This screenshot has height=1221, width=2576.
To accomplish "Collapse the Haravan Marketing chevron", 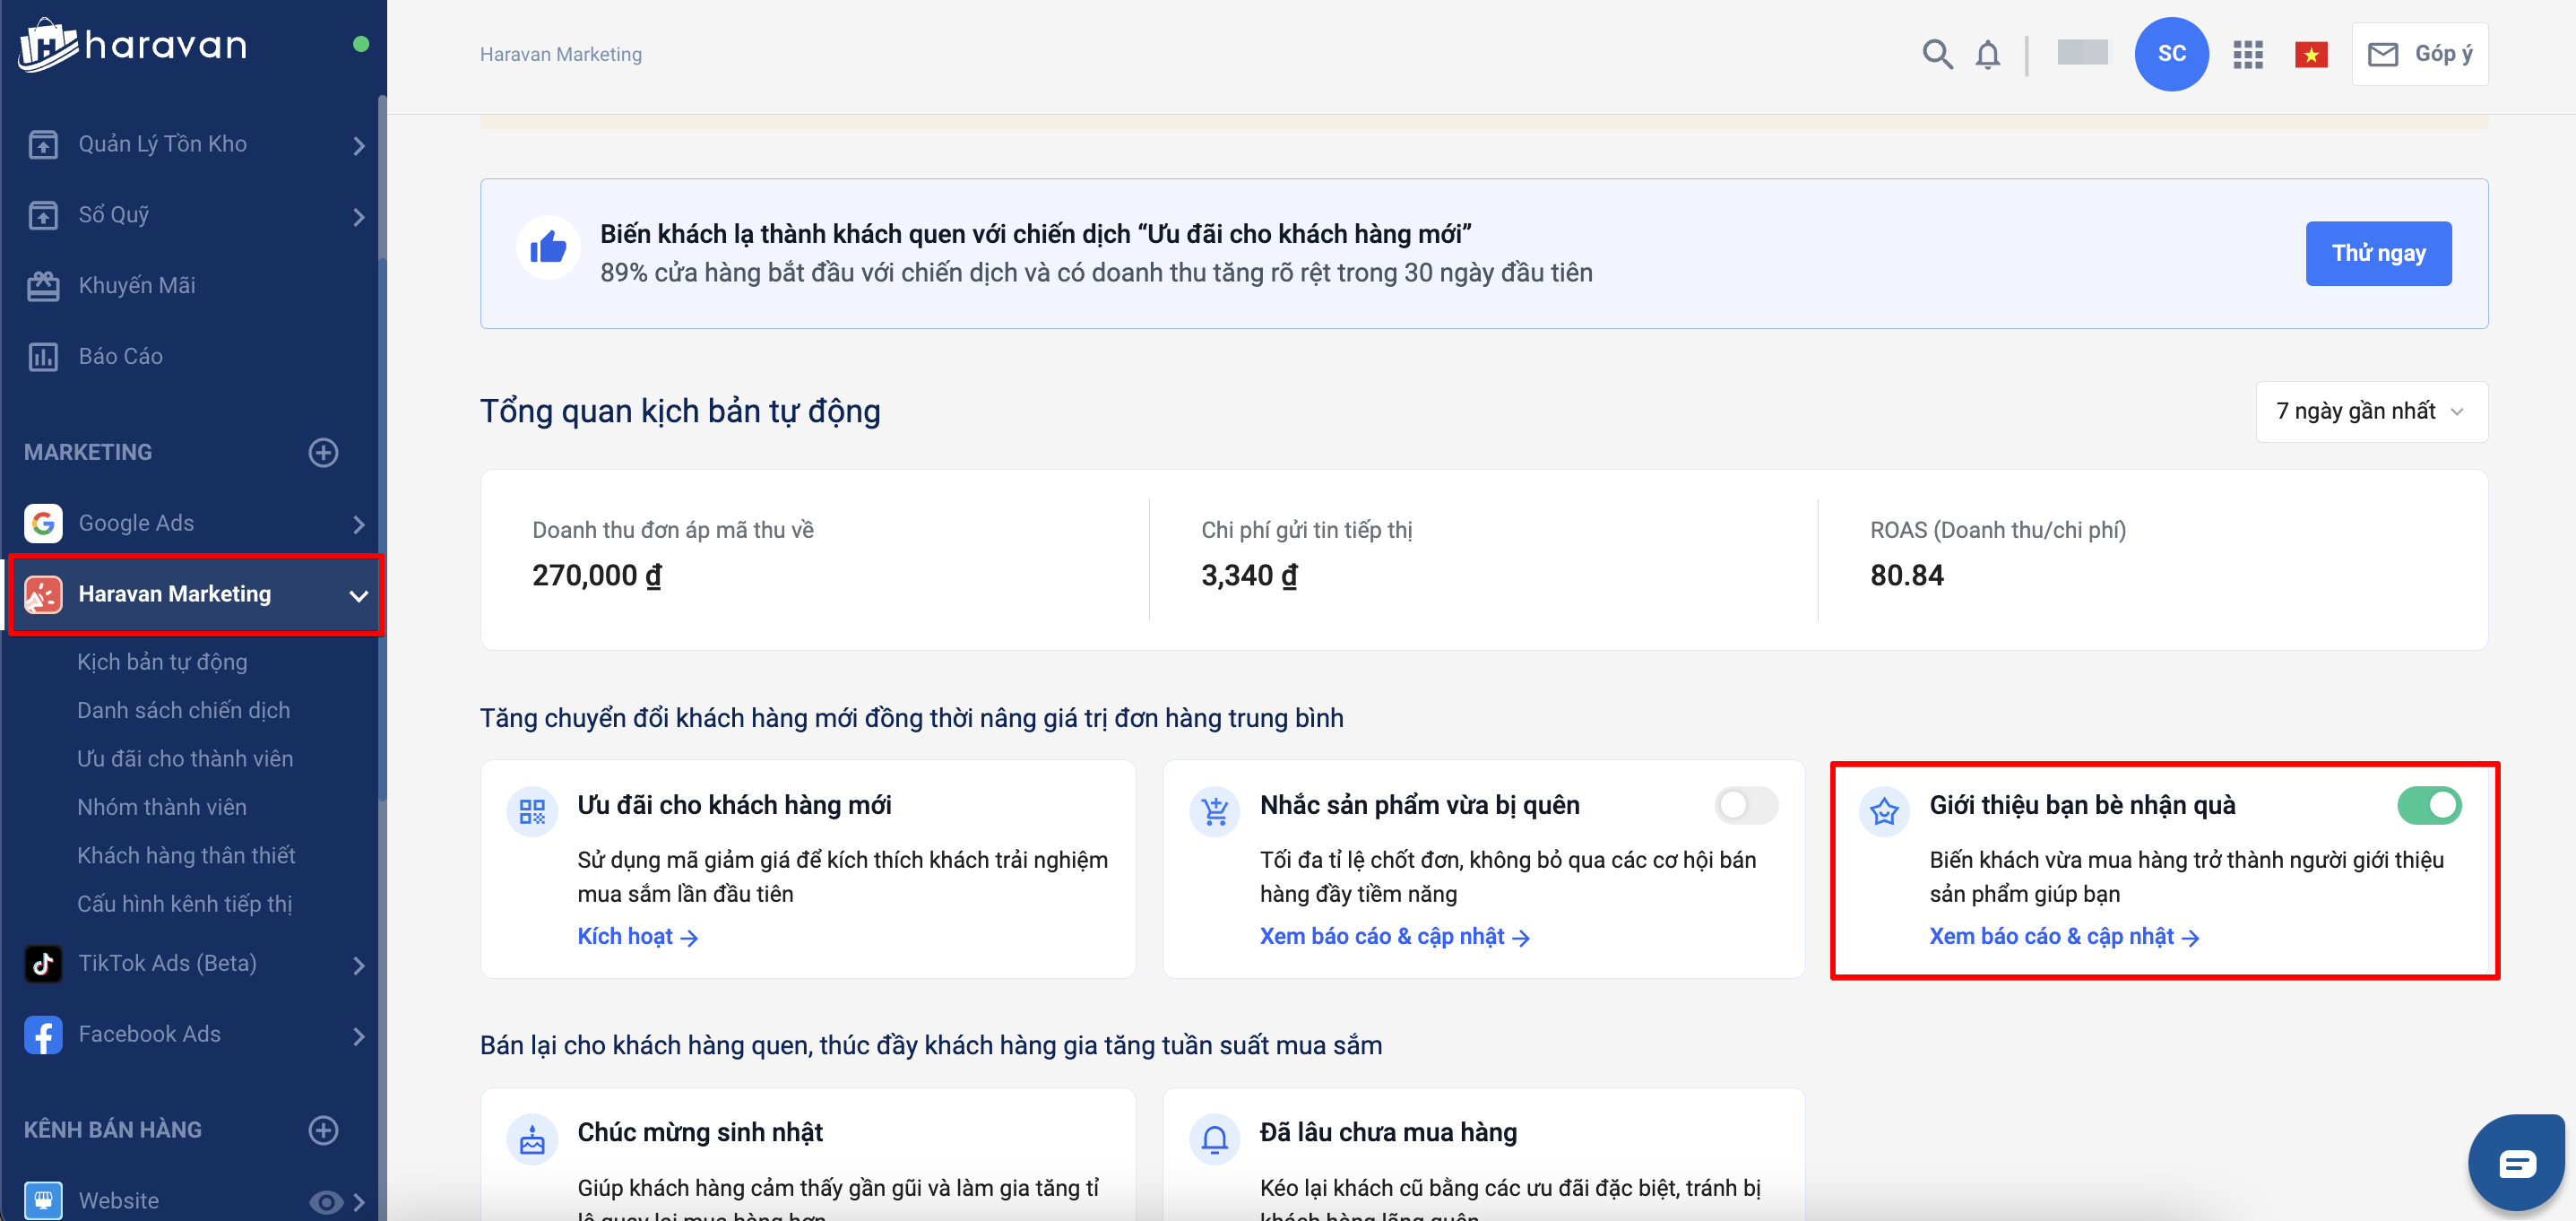I will [x=359, y=596].
